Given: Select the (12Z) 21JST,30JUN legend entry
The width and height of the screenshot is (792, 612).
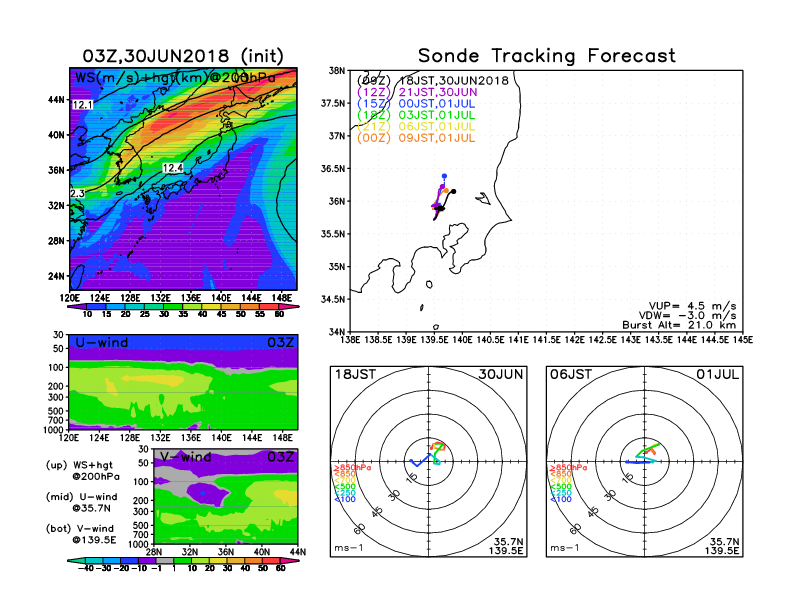Looking at the screenshot, I should (x=417, y=92).
